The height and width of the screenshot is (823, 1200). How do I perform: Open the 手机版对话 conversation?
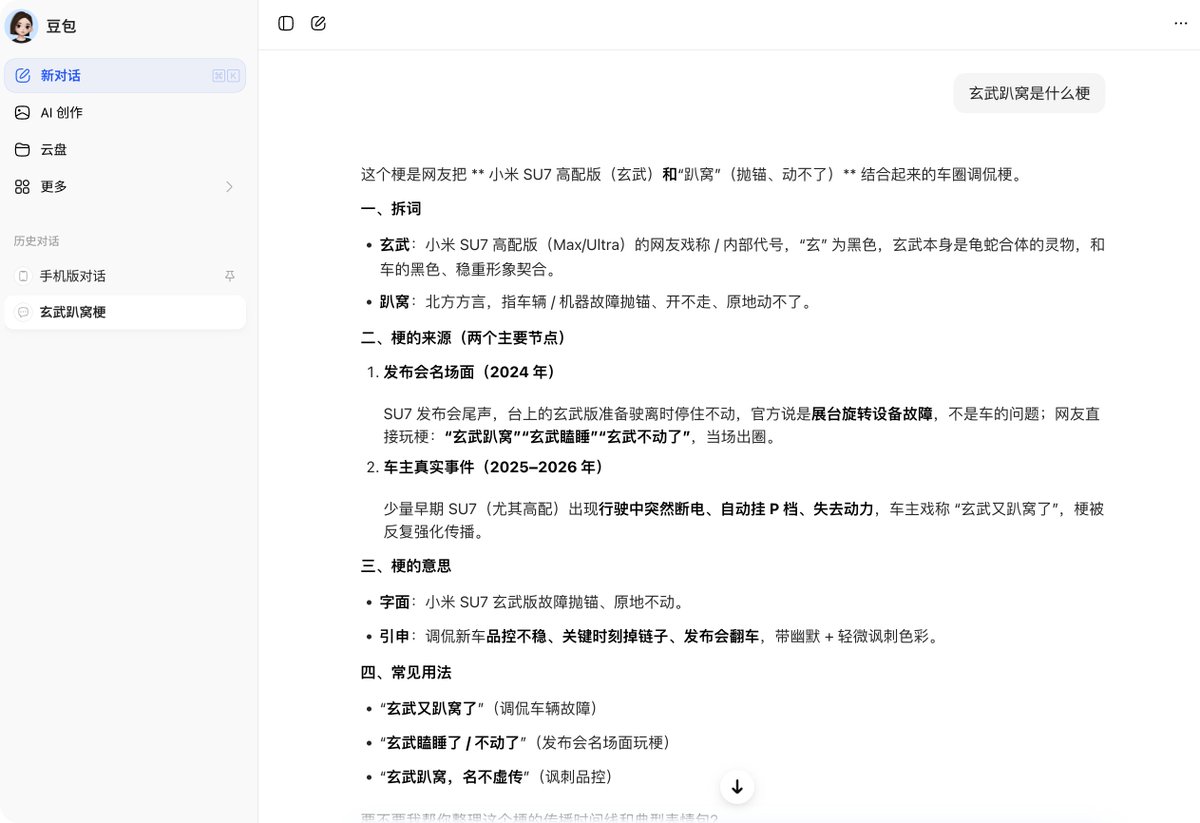pos(125,276)
